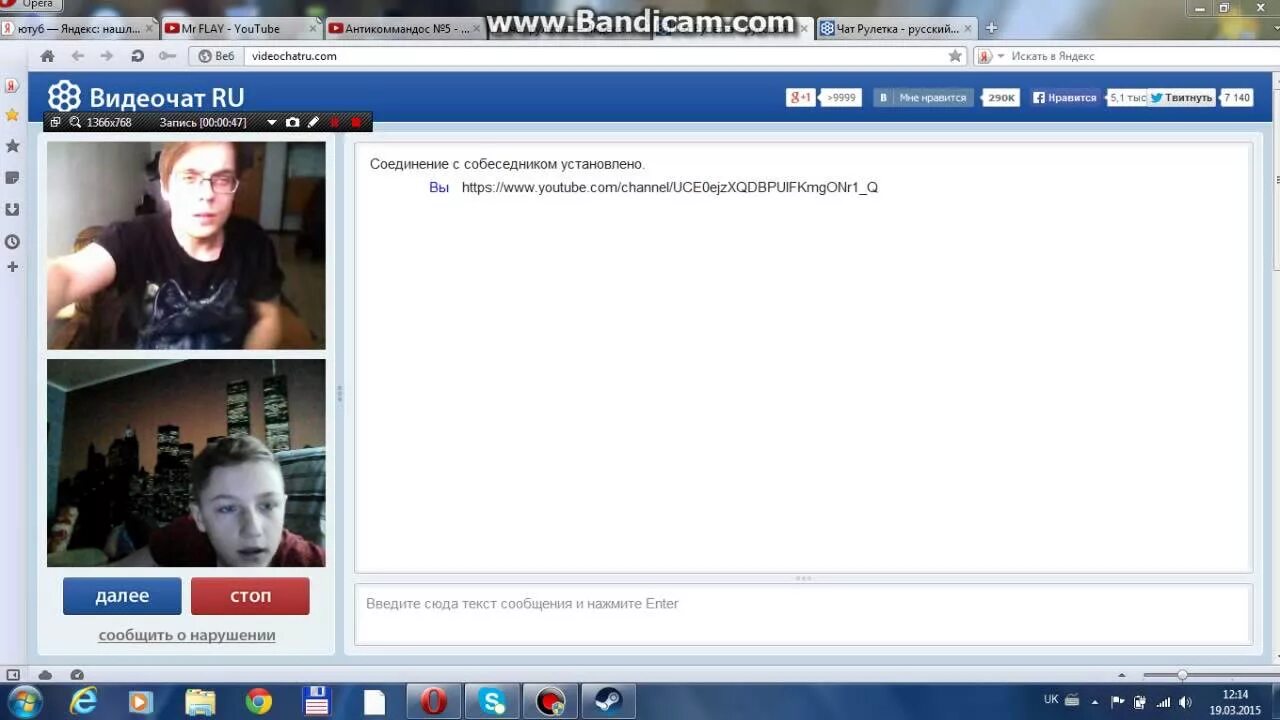Select the Bandicam pencil draw tool

point(313,122)
